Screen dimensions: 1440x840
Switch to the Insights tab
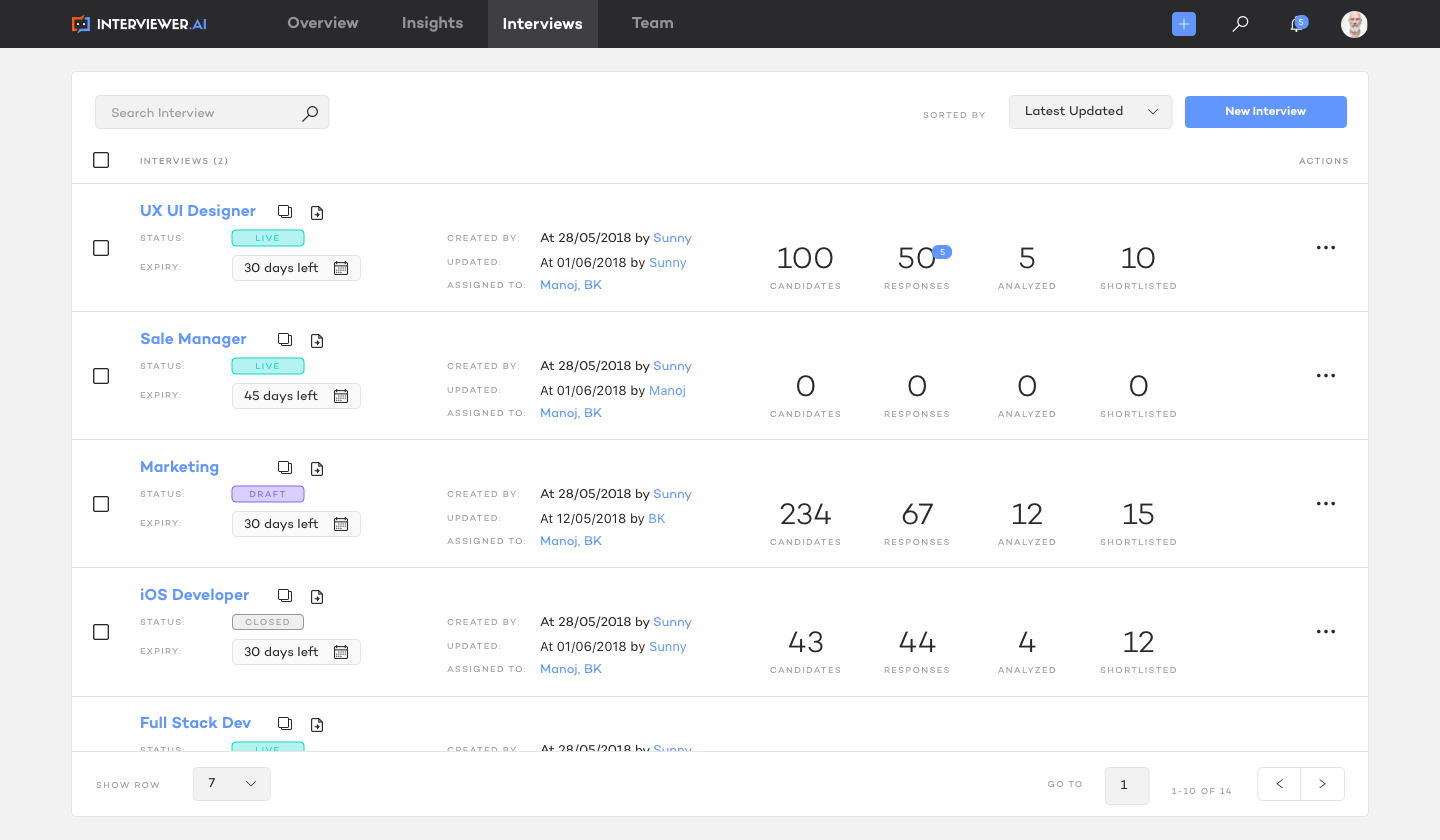432,23
